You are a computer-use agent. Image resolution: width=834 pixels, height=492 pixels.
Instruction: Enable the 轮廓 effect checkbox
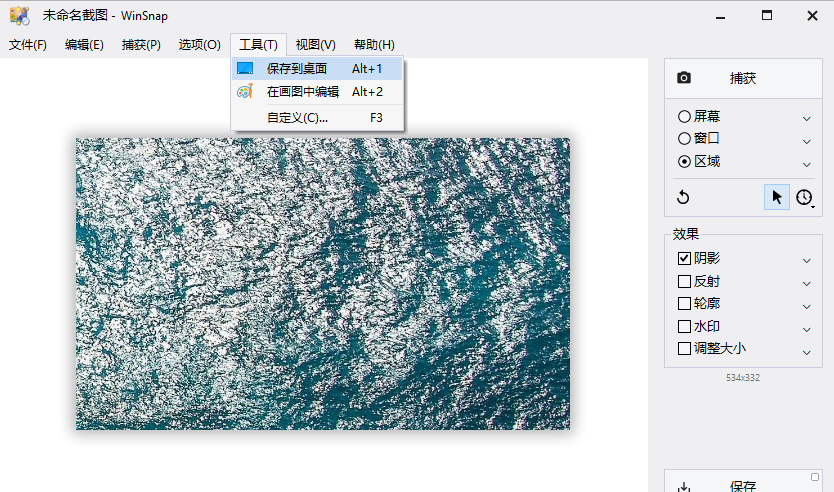685,304
